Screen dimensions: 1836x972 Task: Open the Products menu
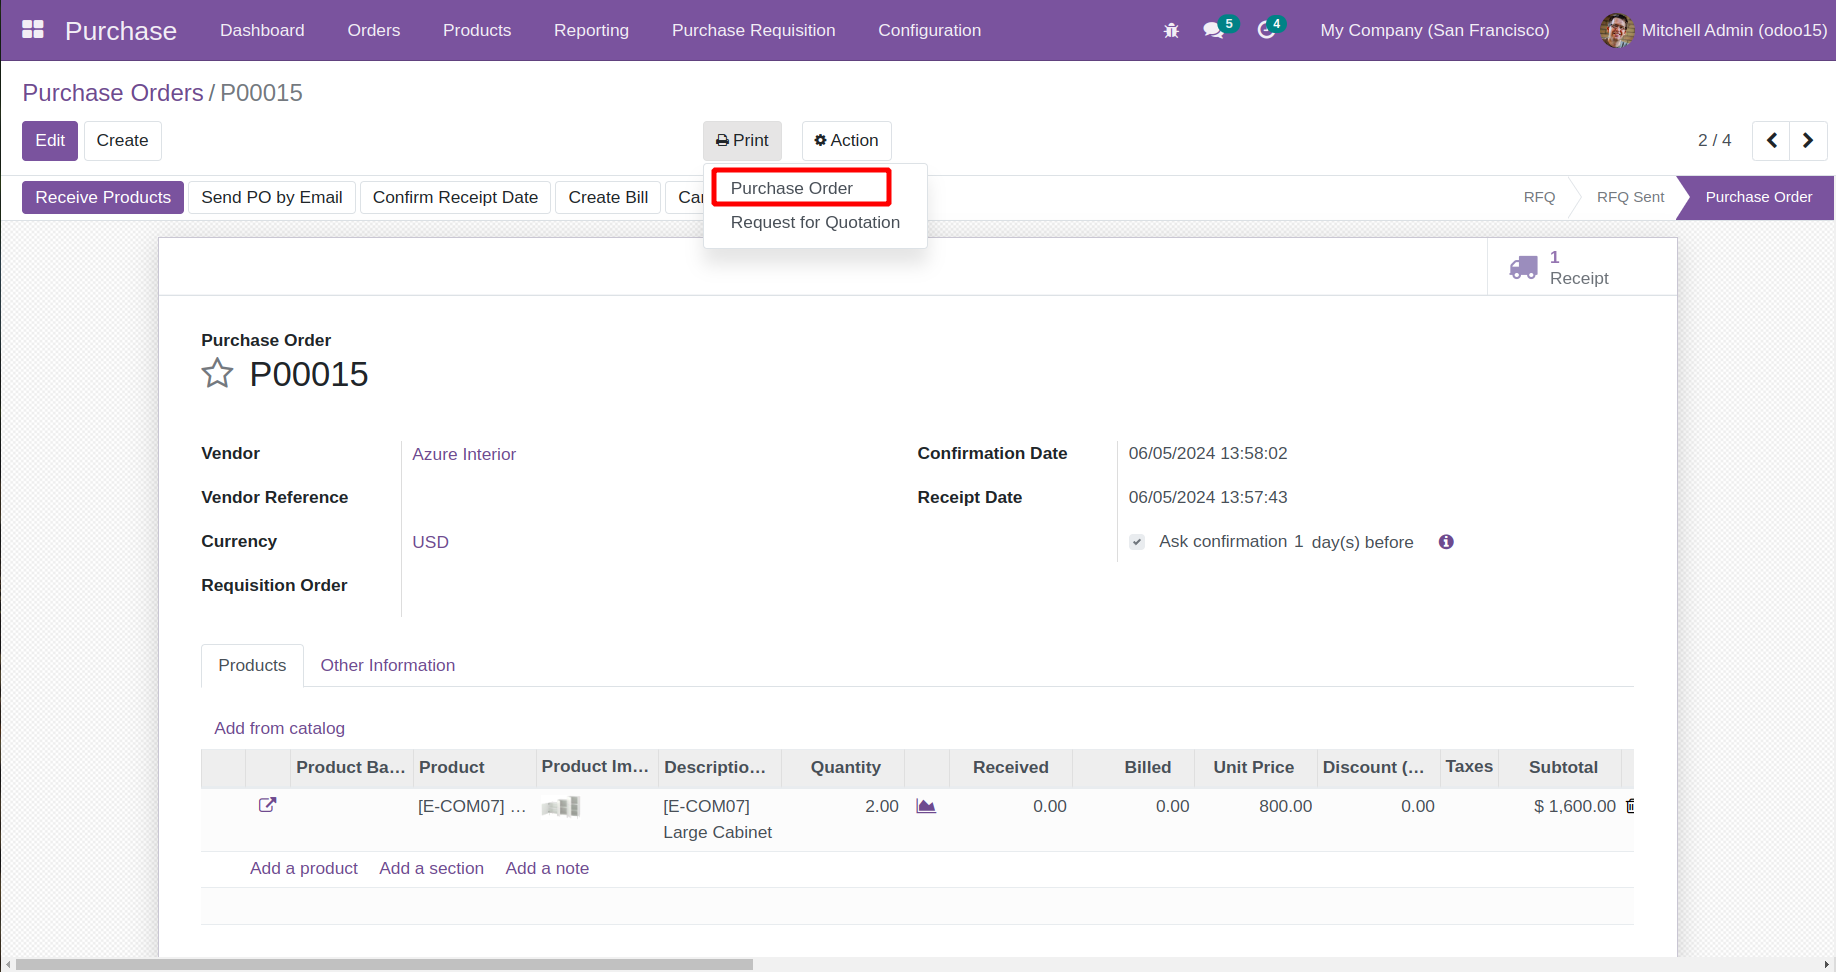coord(477,31)
